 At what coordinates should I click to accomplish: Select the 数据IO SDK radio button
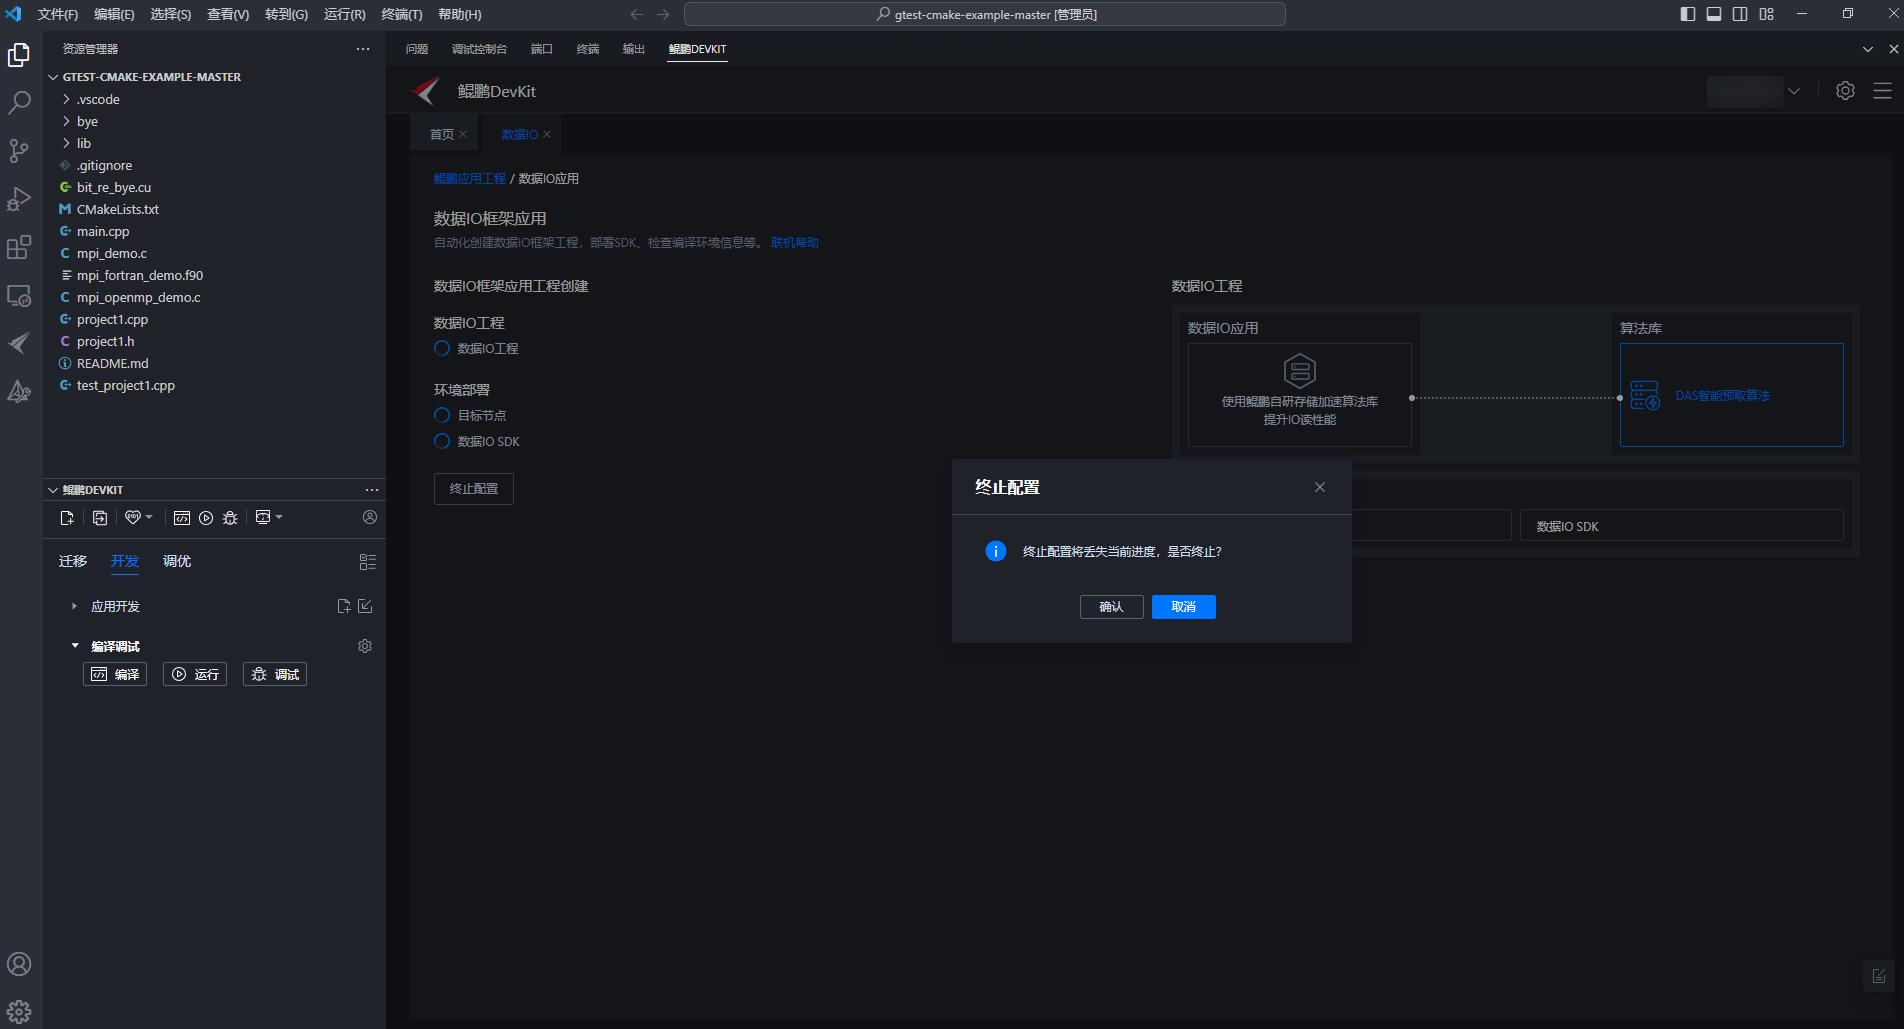442,441
